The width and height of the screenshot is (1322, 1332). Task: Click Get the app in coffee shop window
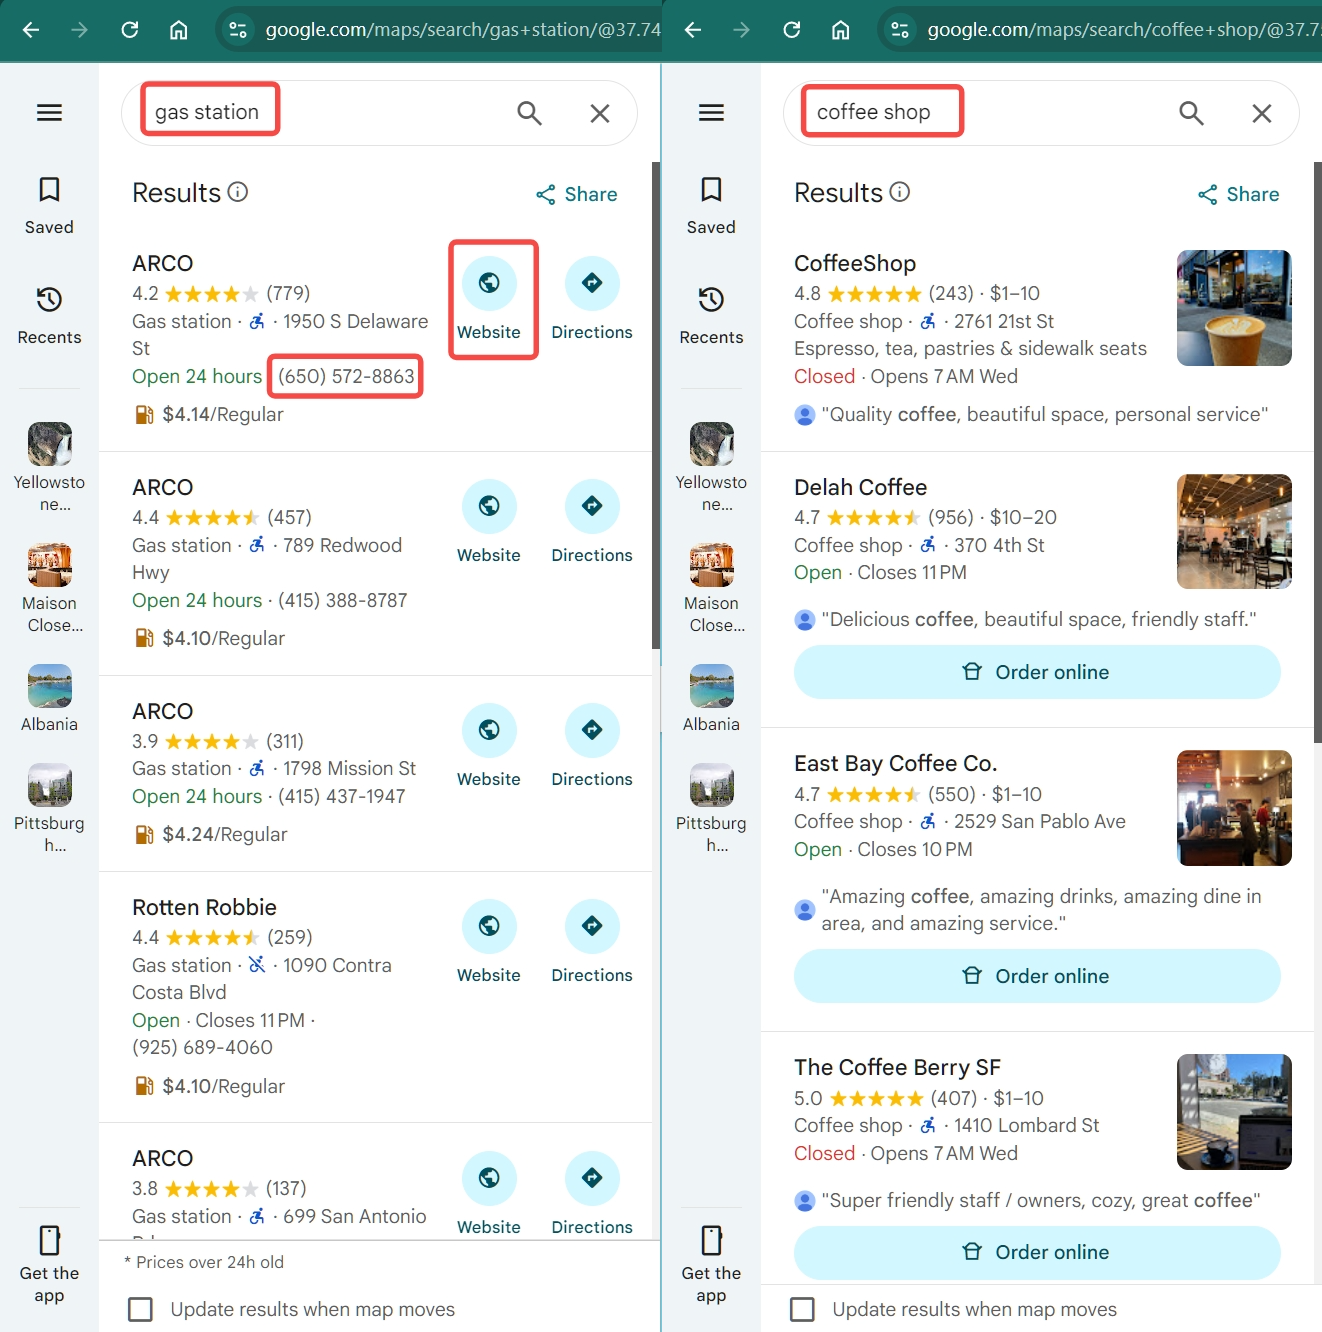tap(711, 1264)
